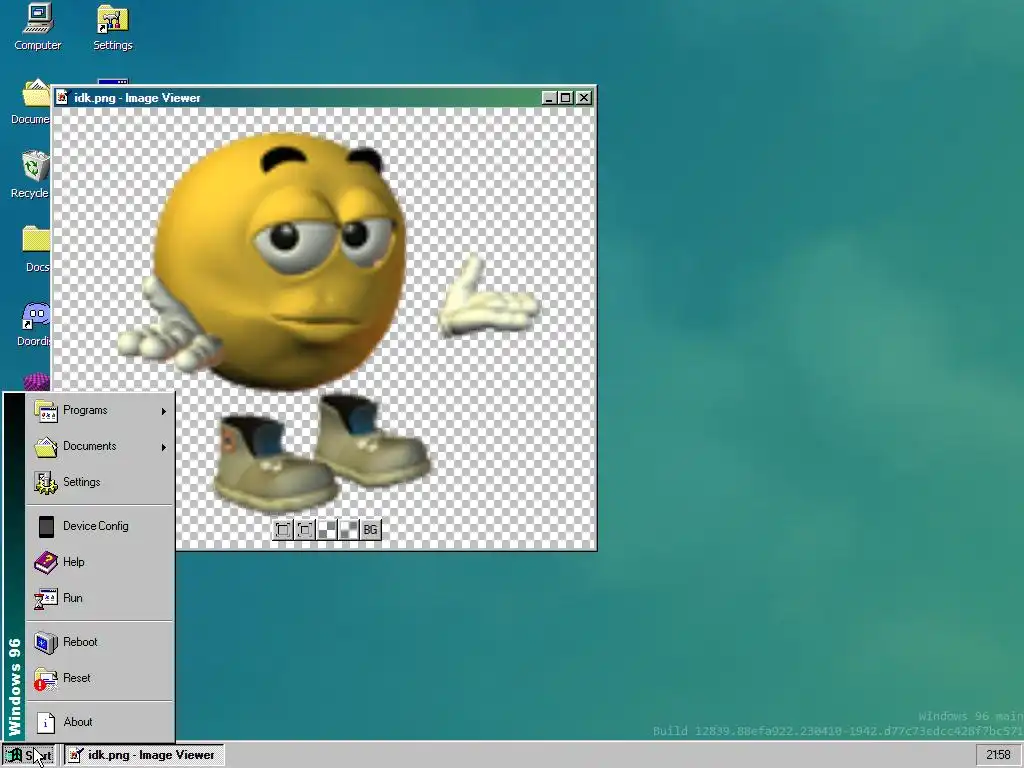Open the Settings desktop shortcut
This screenshot has width=1024, height=768.
click(112, 27)
